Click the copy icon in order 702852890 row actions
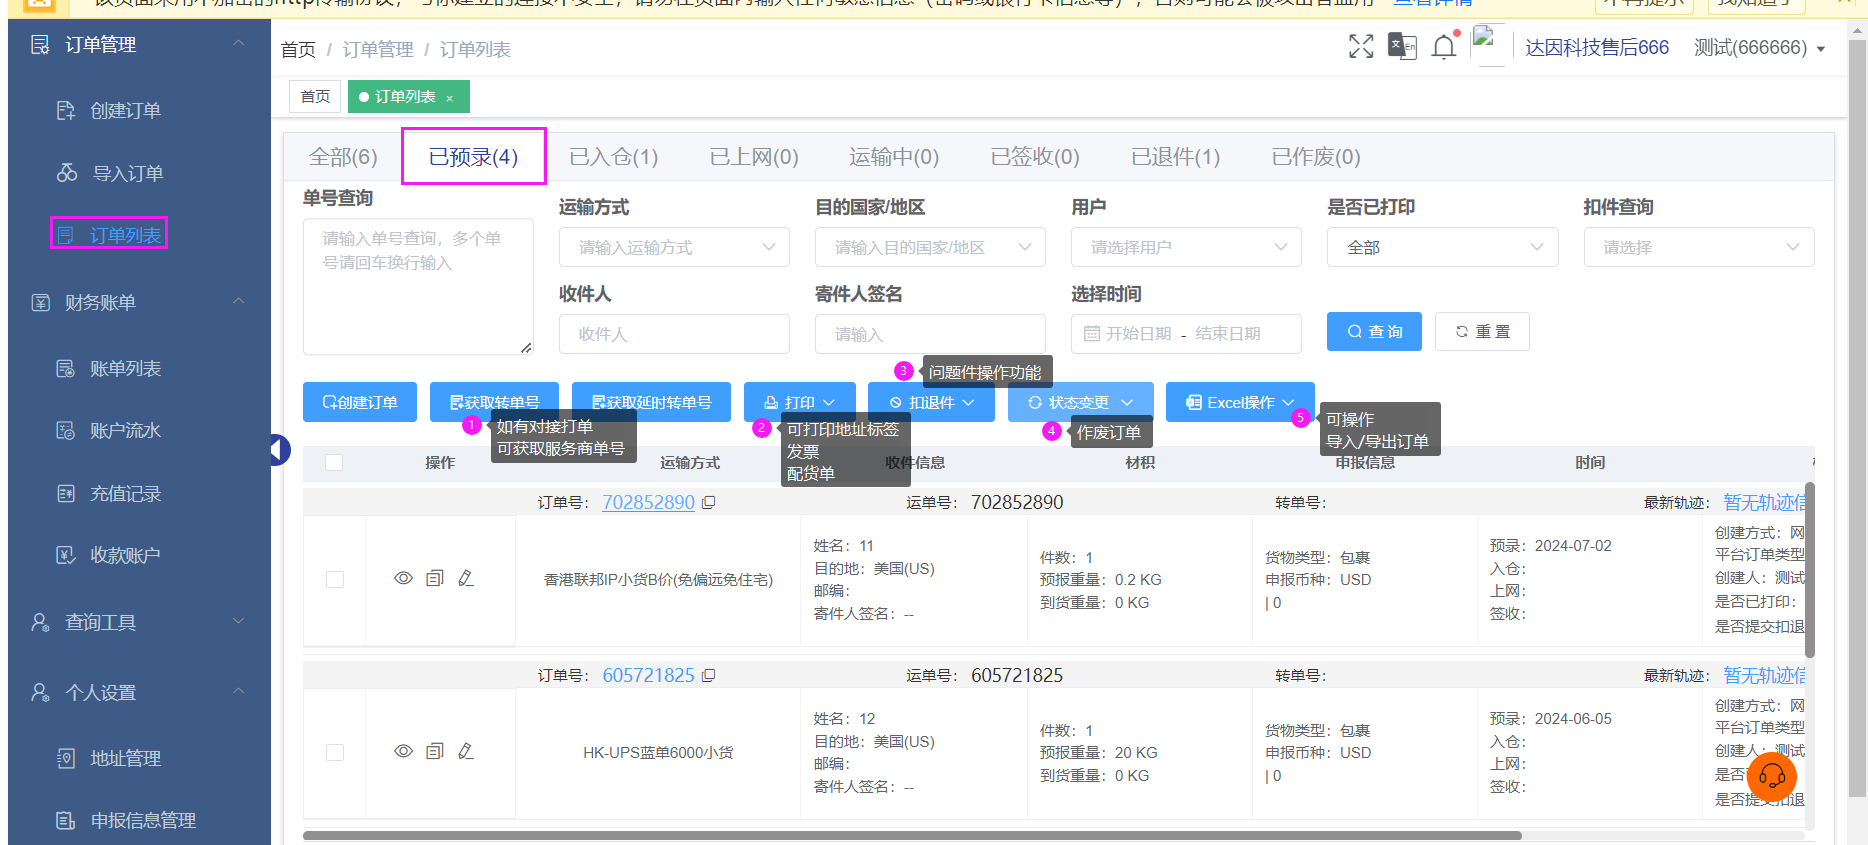 pos(435,578)
